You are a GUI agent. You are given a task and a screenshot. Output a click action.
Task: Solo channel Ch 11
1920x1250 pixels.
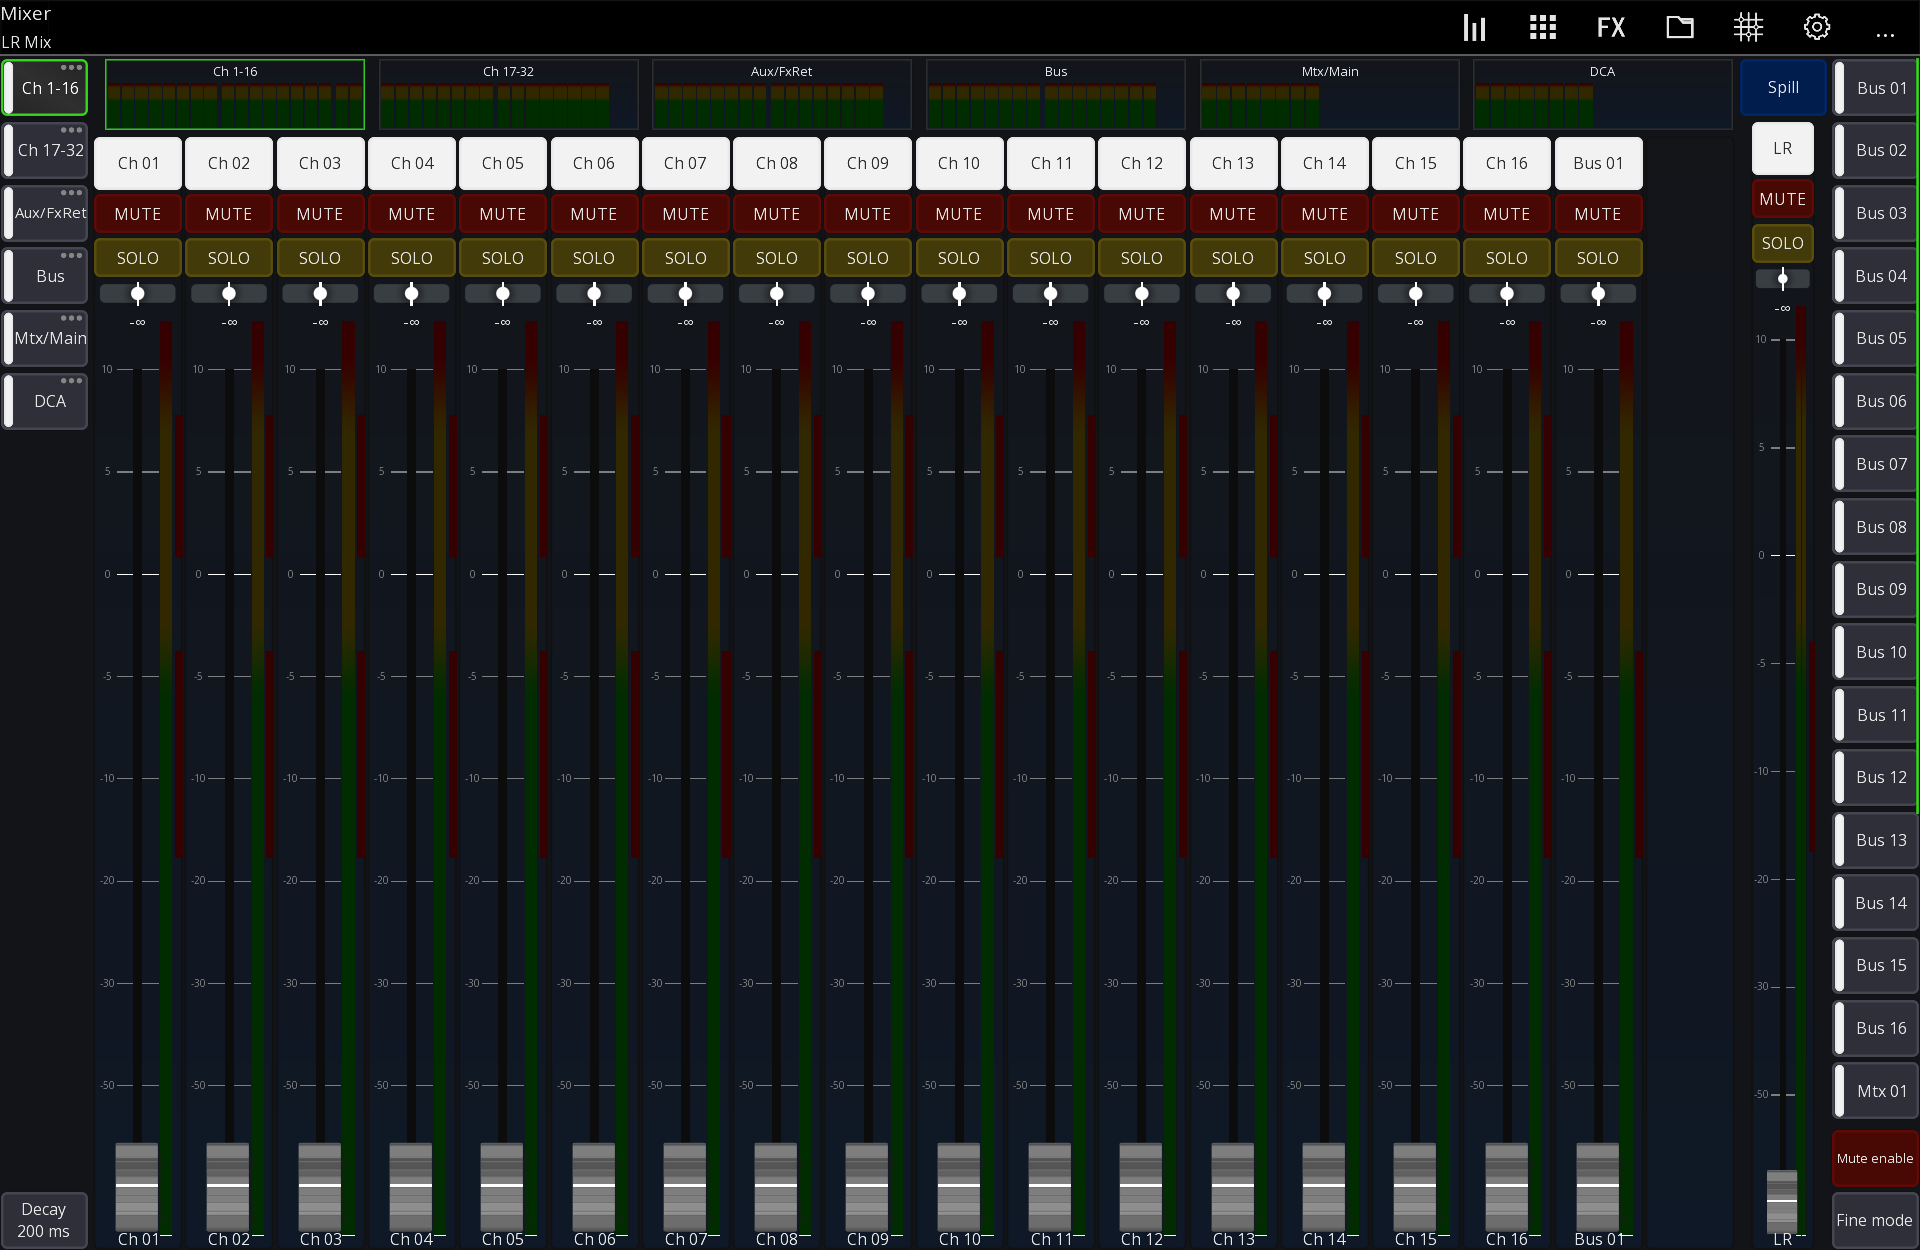[1051, 258]
